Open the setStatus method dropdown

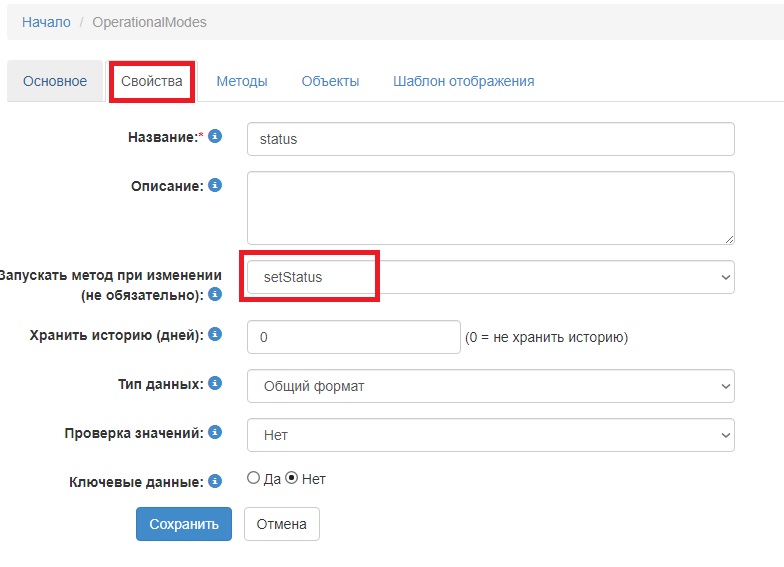click(x=490, y=278)
